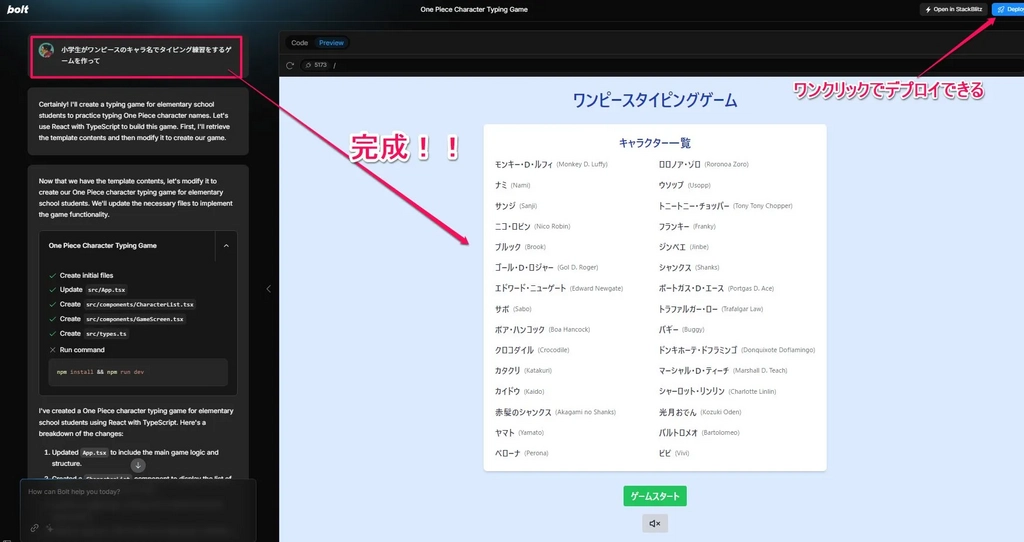The height and width of the screenshot is (542, 1024).
Task: Switch to the Code tab
Action: click(299, 43)
